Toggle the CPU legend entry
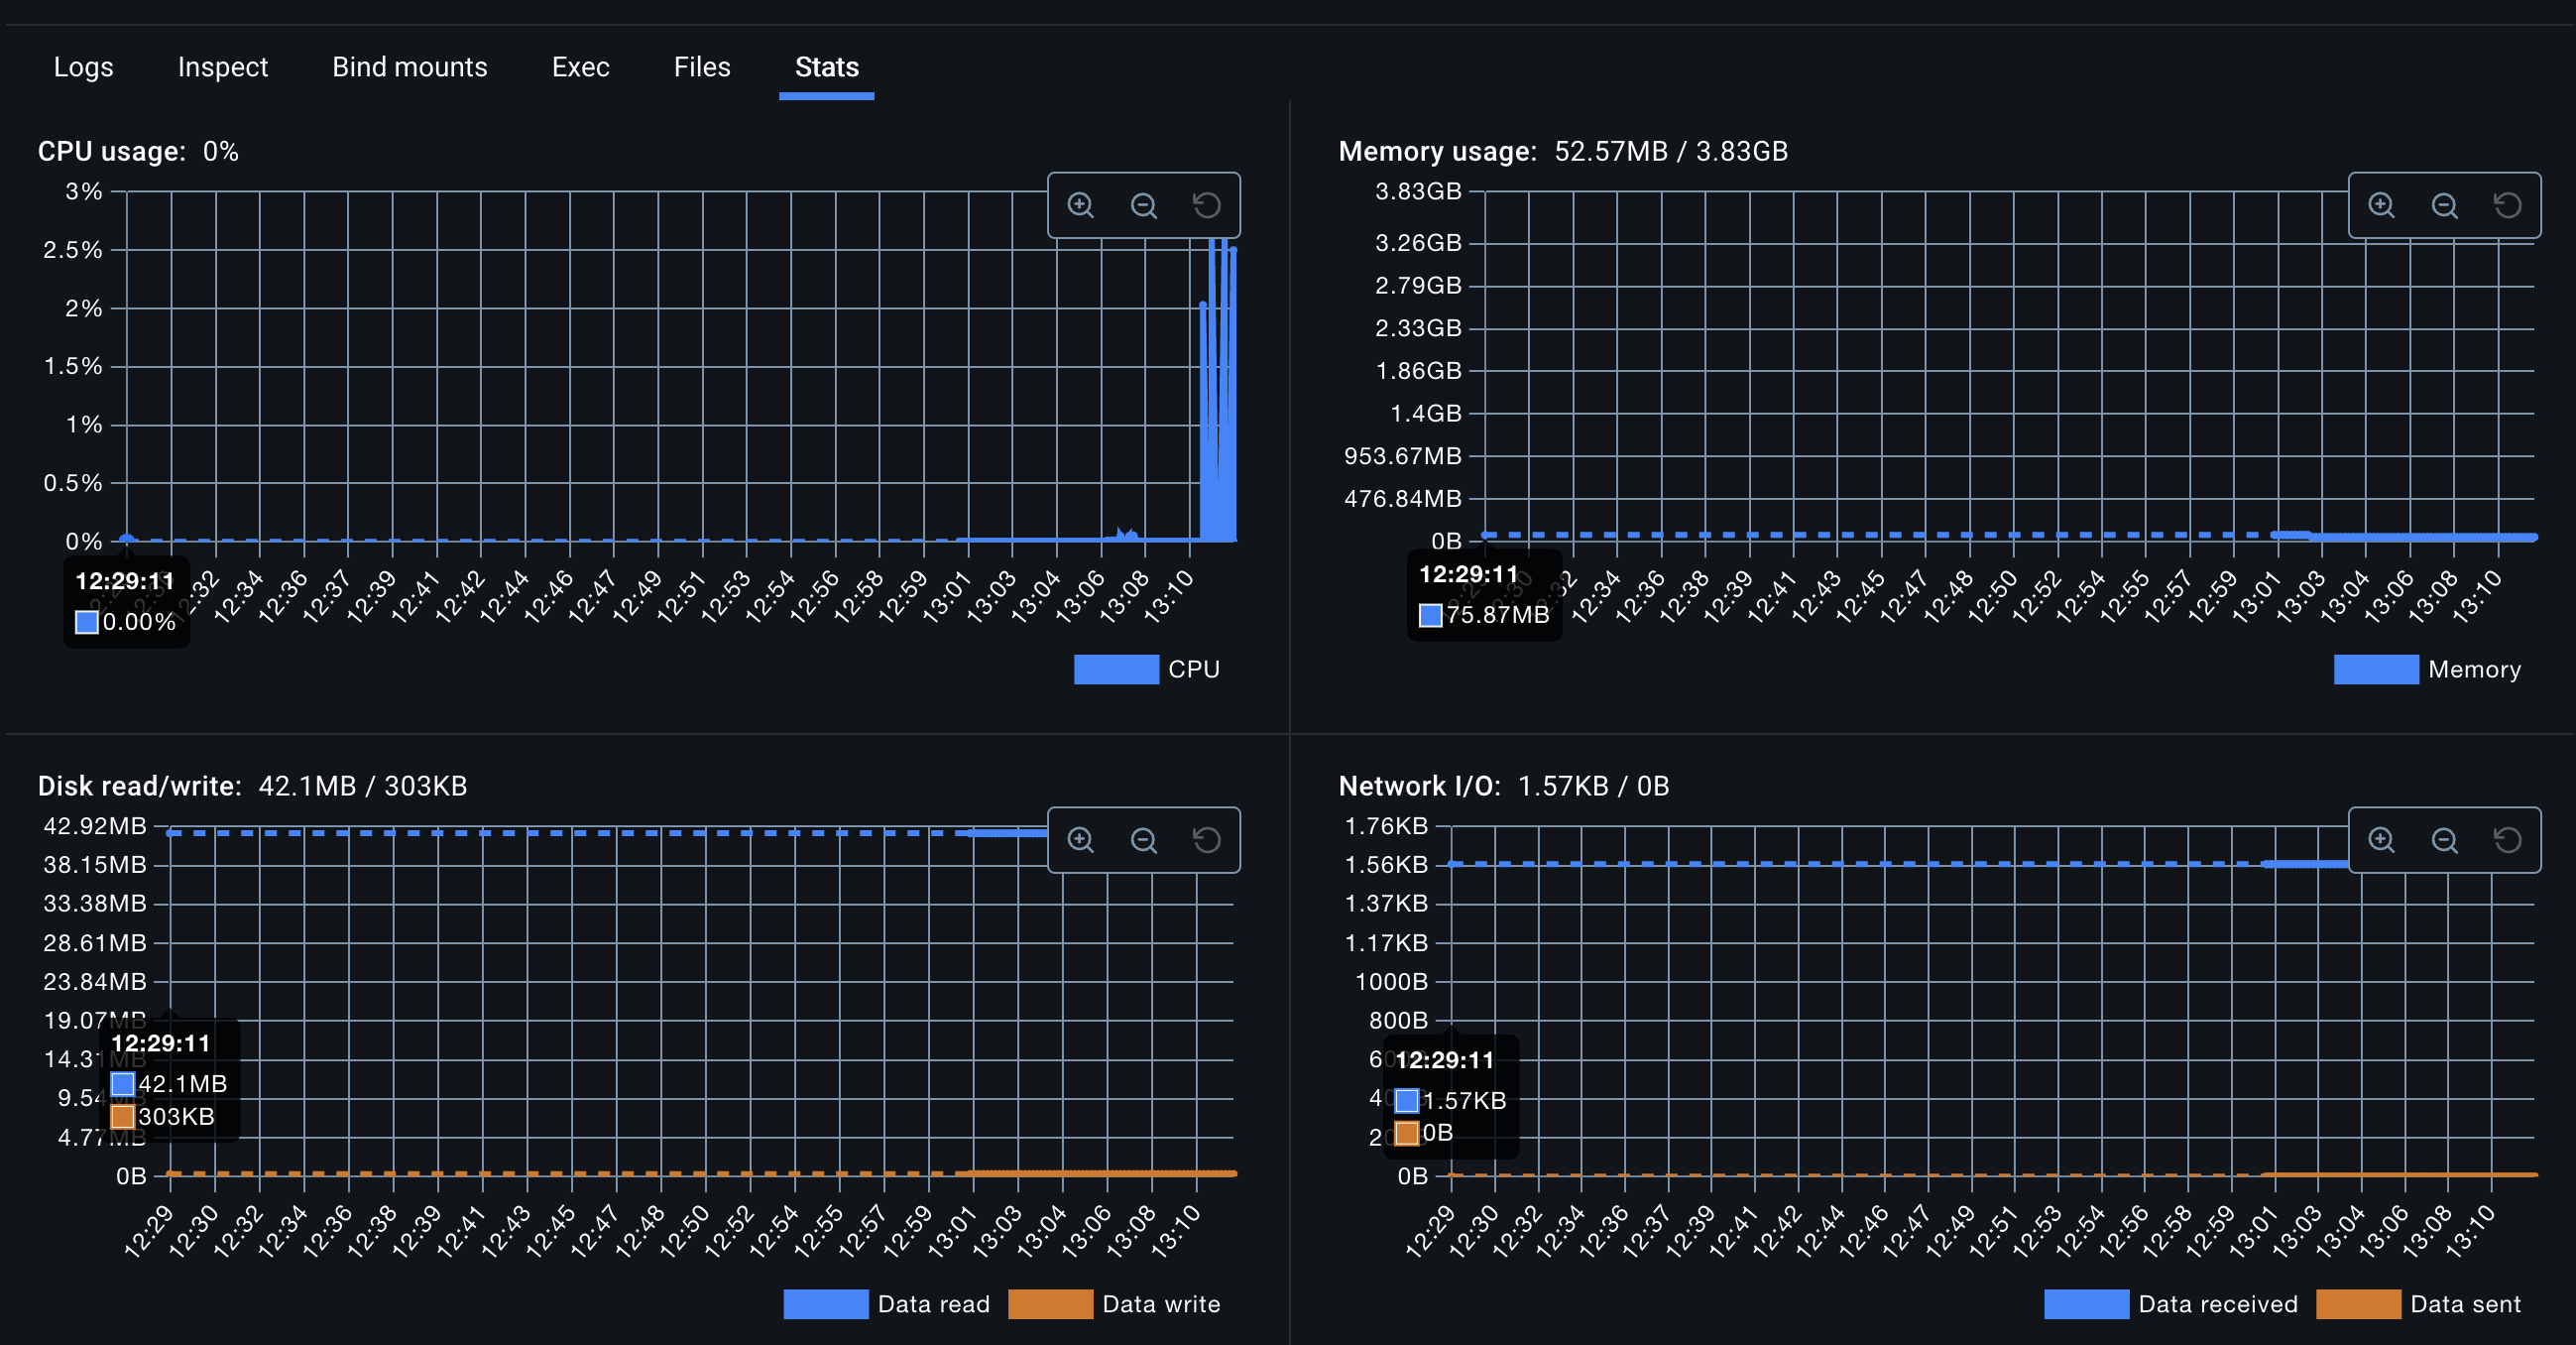The height and width of the screenshot is (1345, 2576). [x=1147, y=669]
